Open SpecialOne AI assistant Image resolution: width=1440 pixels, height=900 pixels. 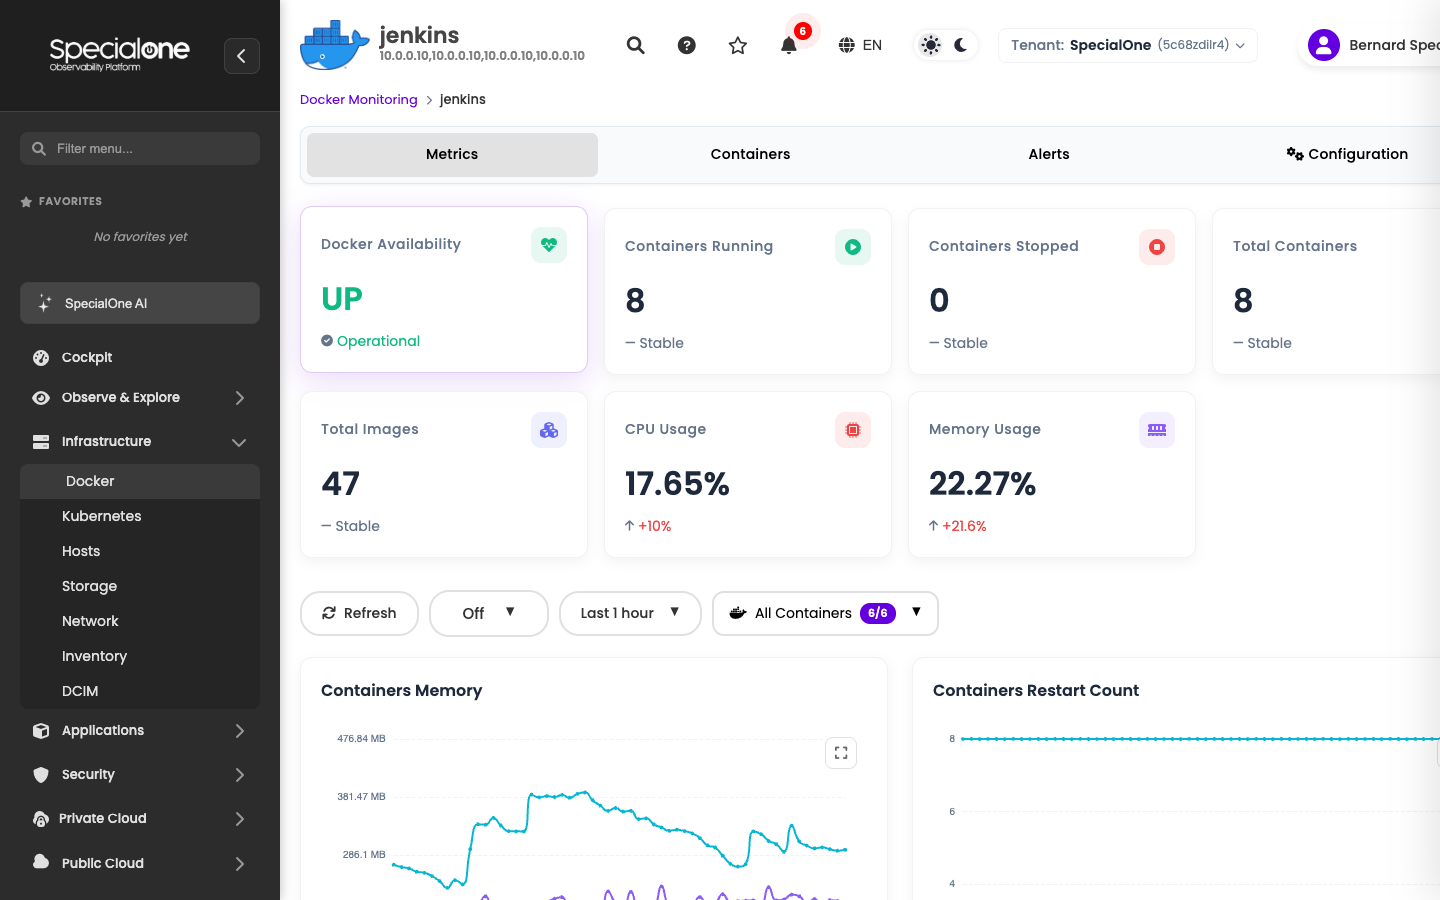point(140,303)
